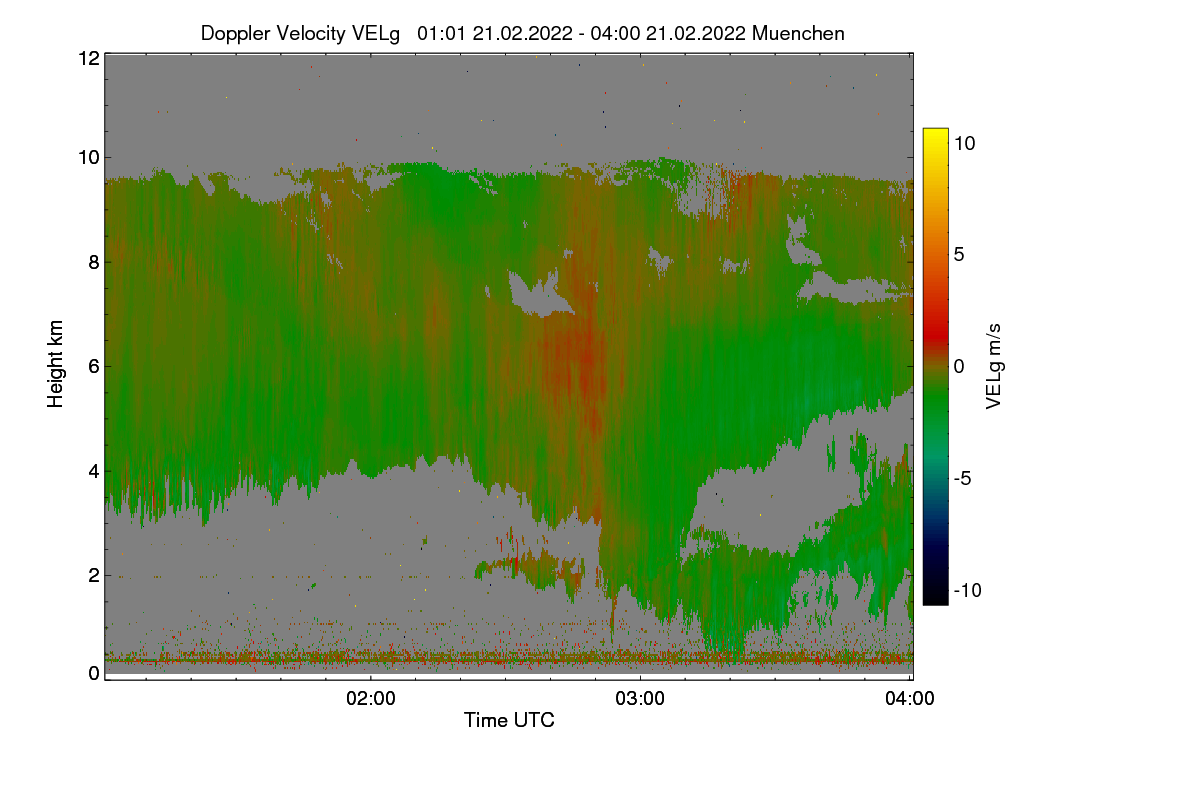The width and height of the screenshot is (1200, 800).
Task: Click the height axis label 6
Action: pos(93,366)
